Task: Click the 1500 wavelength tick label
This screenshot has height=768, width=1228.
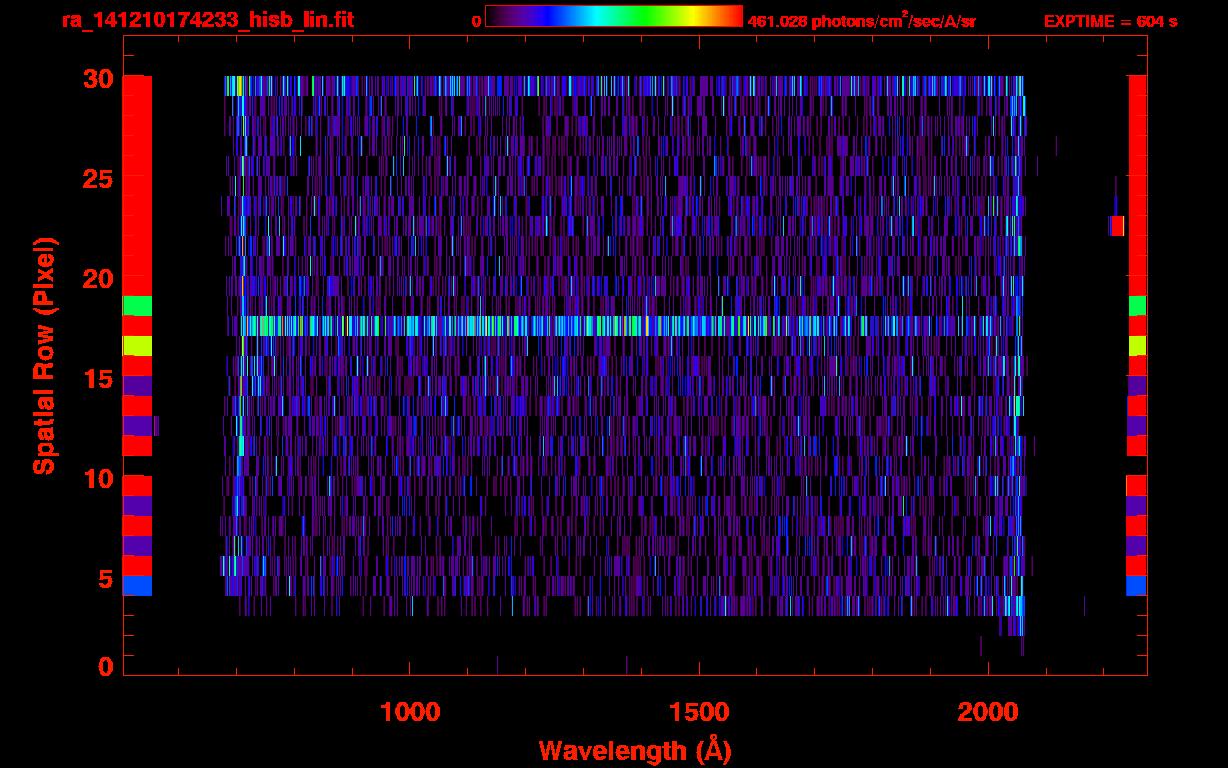Action: 699,712
